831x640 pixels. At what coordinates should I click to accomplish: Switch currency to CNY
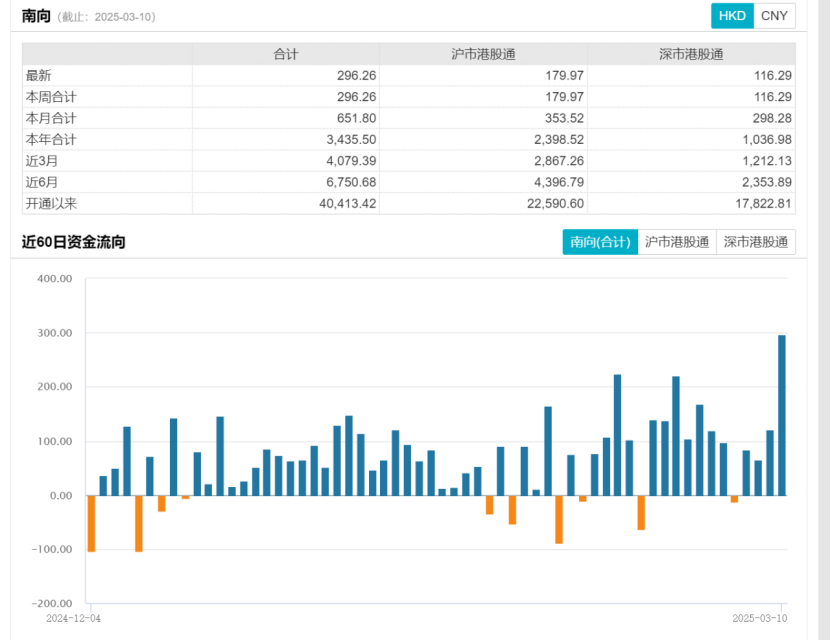coord(774,16)
